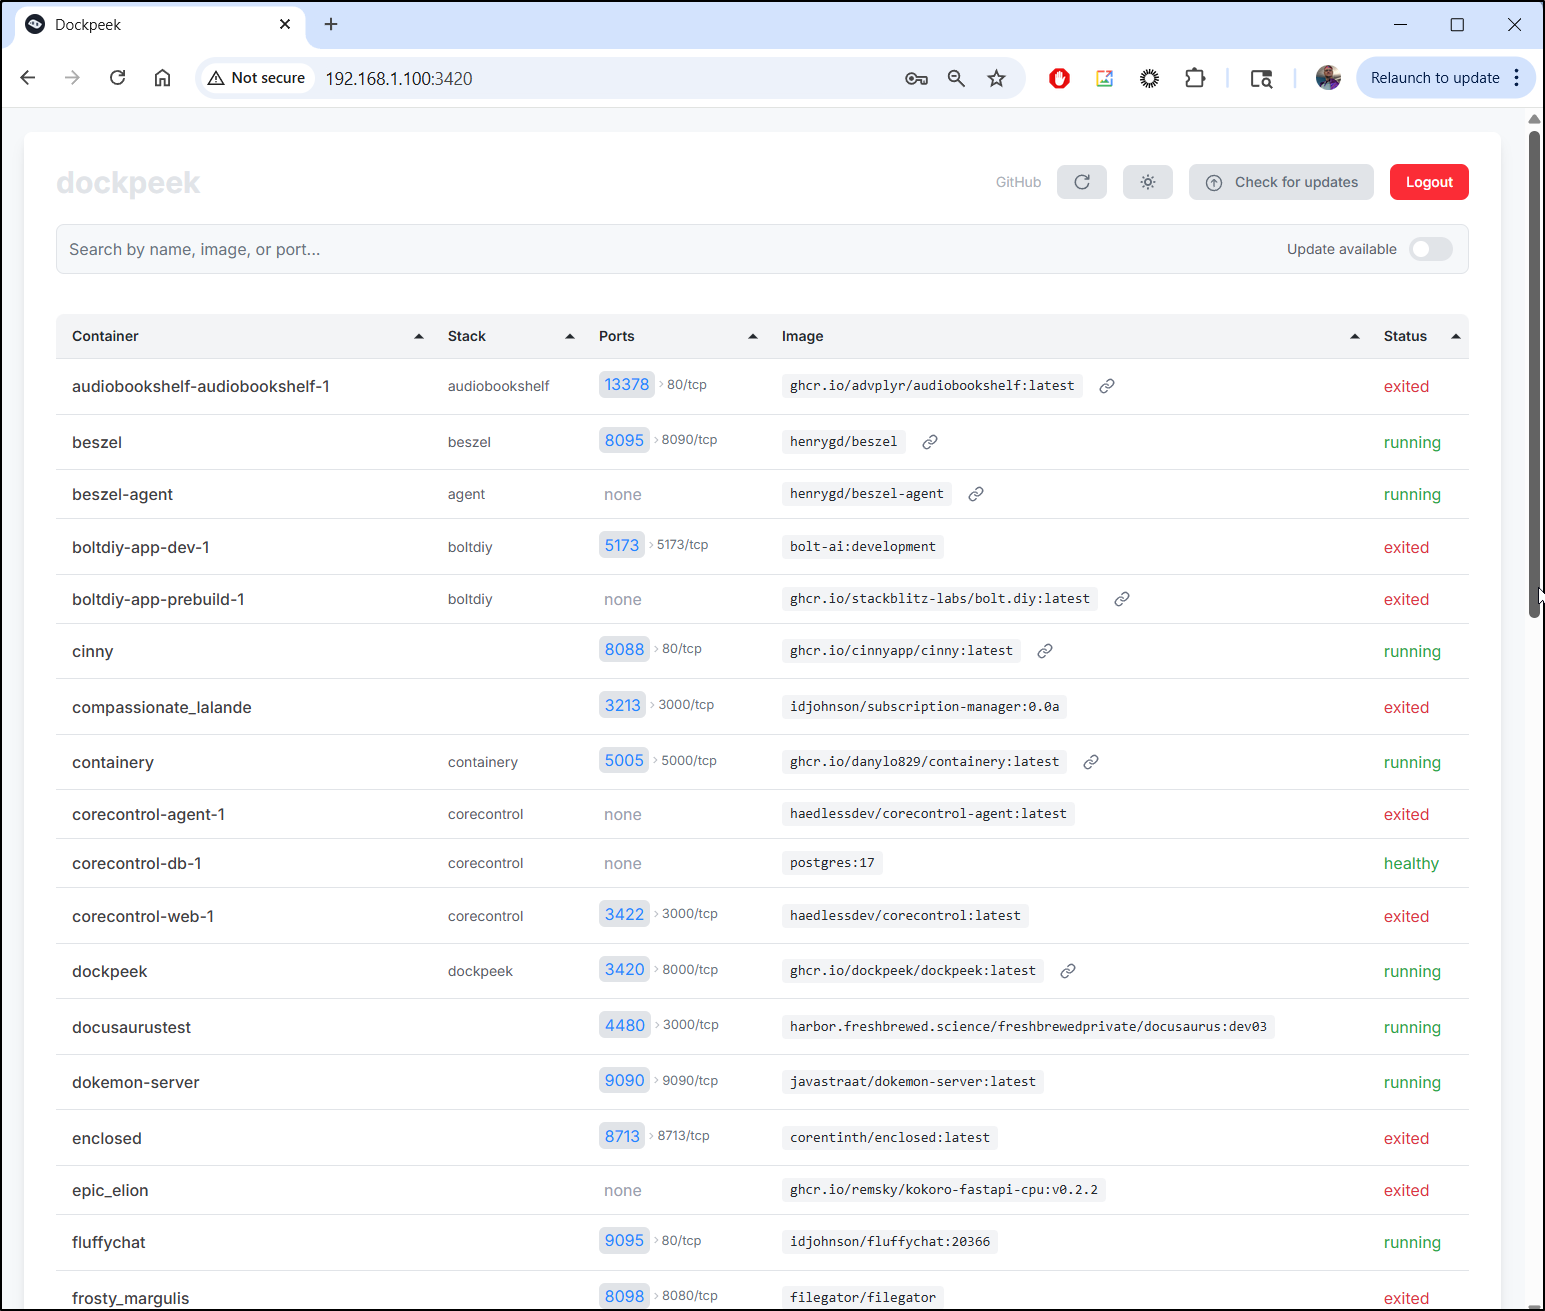1545x1311 pixels.
Task: Open the dark gear-shaped extension icon
Action: pyautogui.click(x=1149, y=78)
